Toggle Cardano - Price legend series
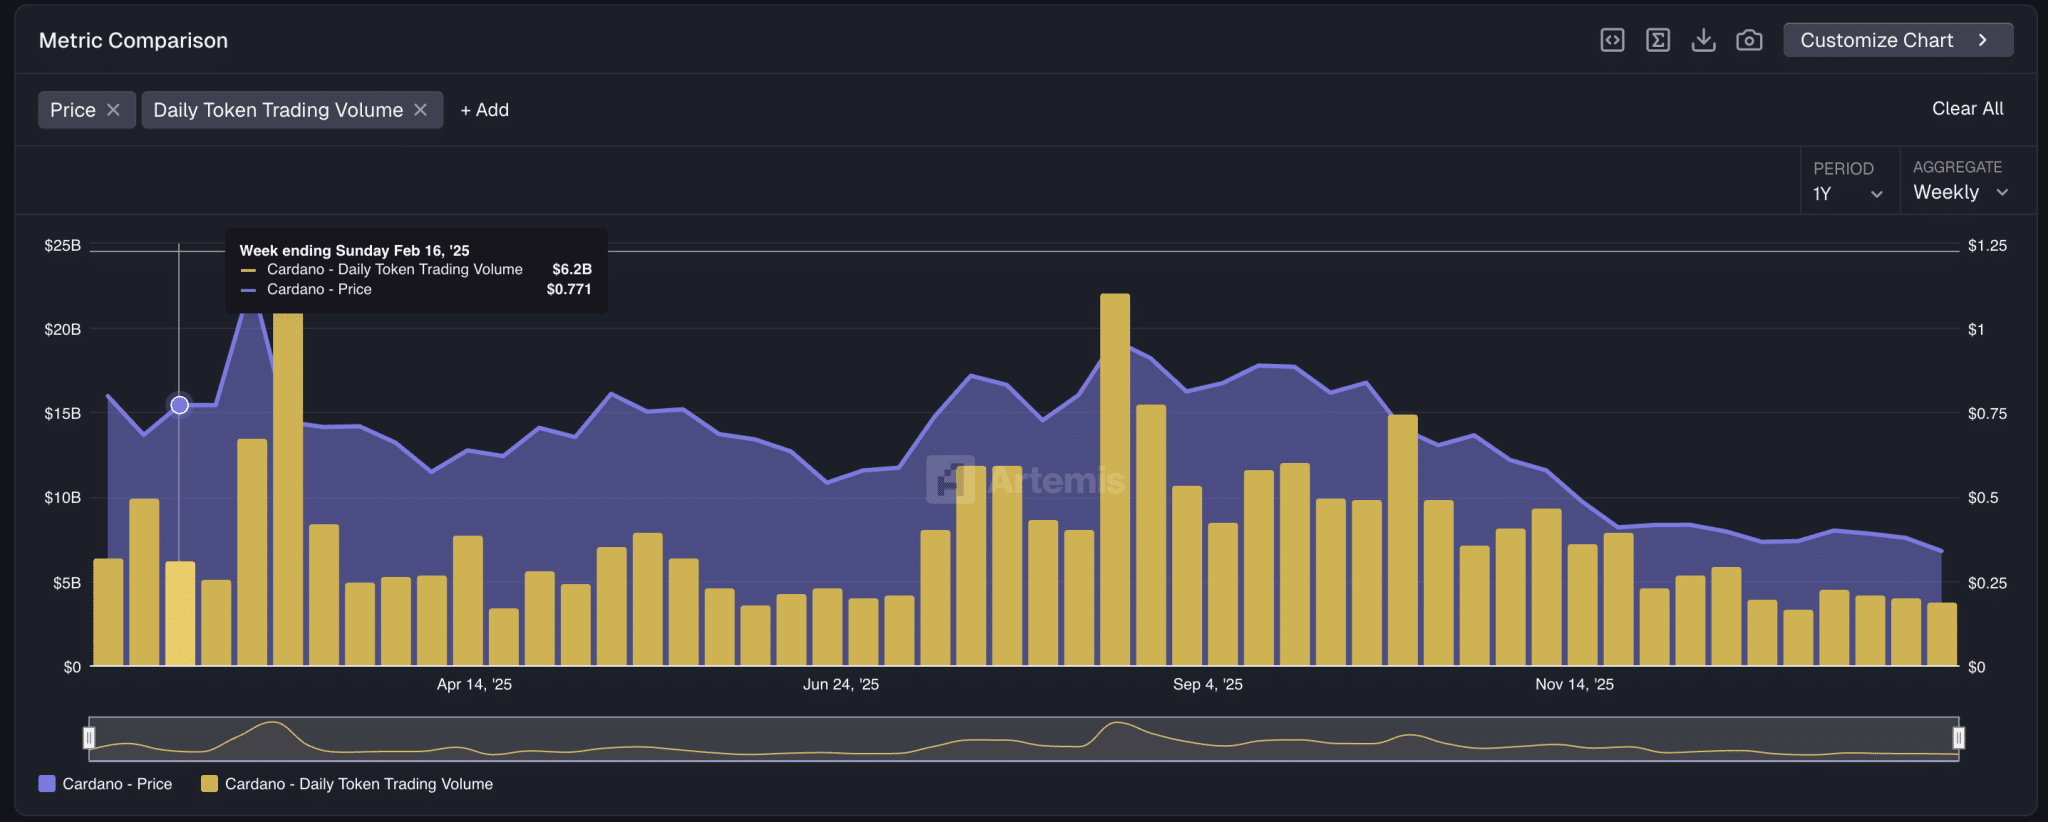 pyautogui.click(x=105, y=784)
